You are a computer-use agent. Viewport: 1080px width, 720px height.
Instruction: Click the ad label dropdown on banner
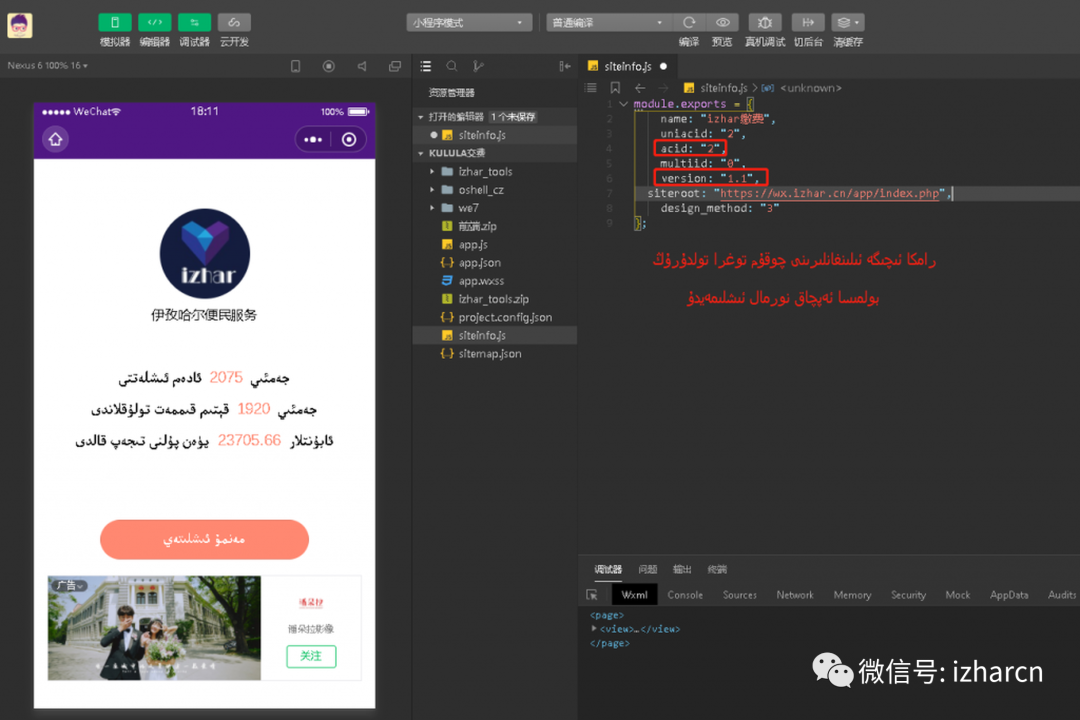(69, 585)
